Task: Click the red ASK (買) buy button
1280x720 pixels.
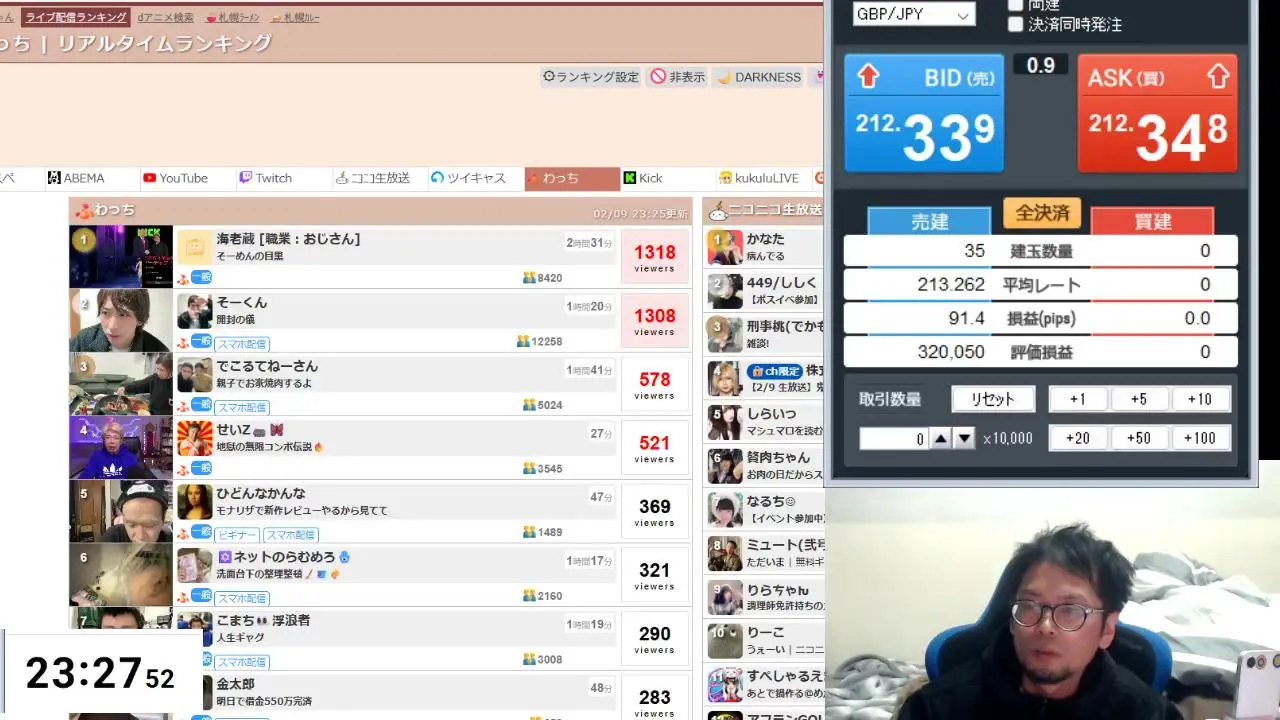Action: (1157, 113)
